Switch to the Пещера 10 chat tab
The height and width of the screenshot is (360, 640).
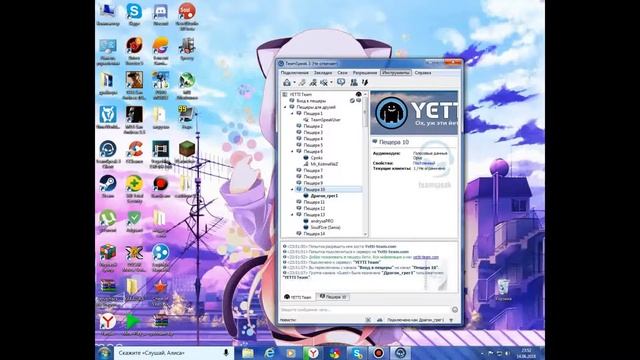tap(333, 297)
